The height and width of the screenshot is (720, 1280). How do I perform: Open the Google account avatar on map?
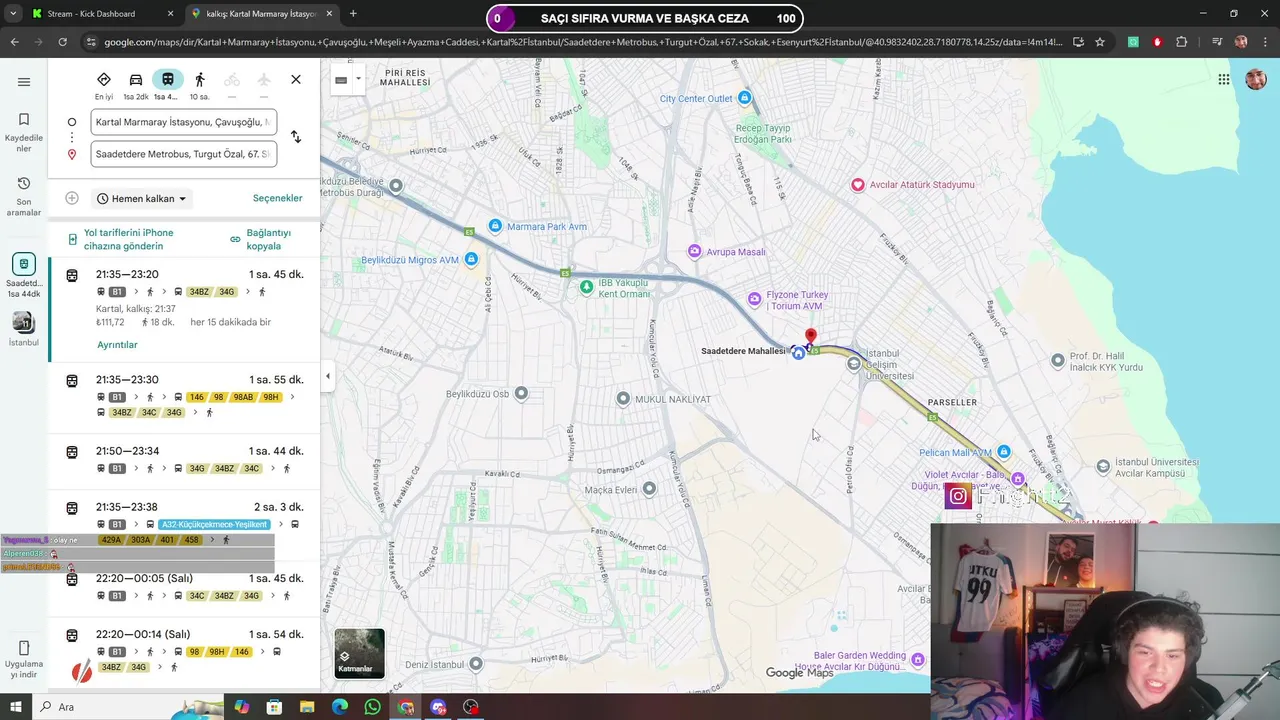click(x=1256, y=80)
